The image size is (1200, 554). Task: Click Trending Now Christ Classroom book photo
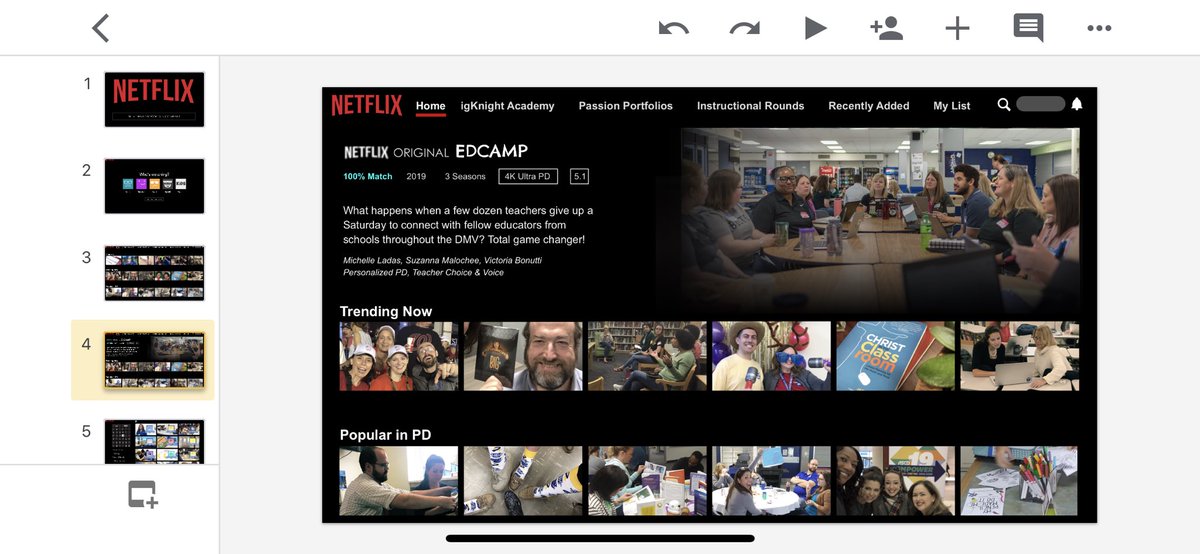pyautogui.click(x=895, y=356)
